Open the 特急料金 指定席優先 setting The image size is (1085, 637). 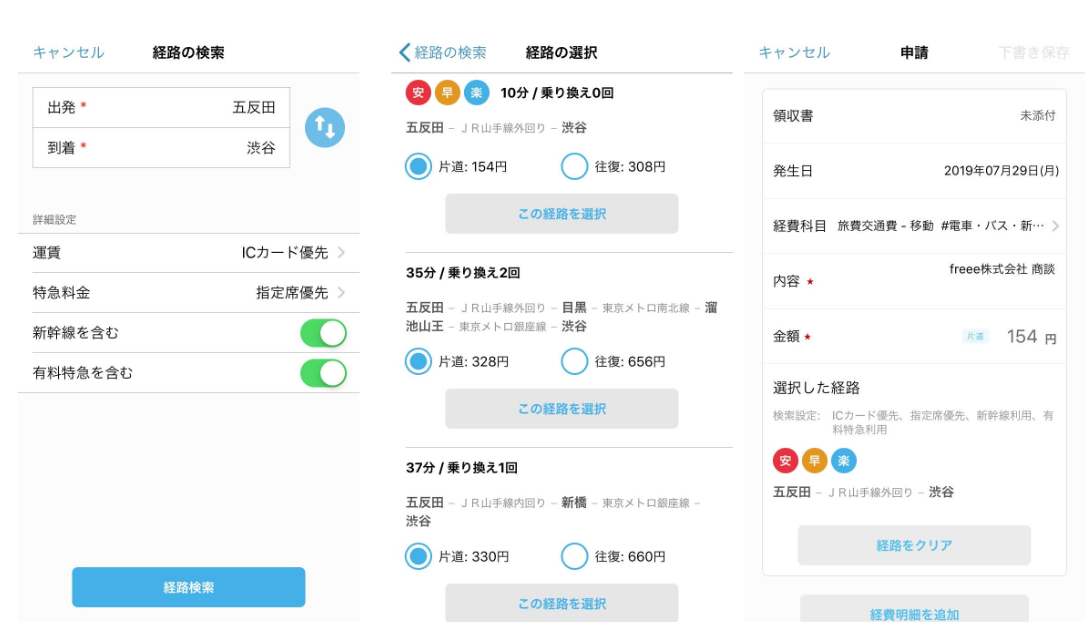[x=188, y=293]
